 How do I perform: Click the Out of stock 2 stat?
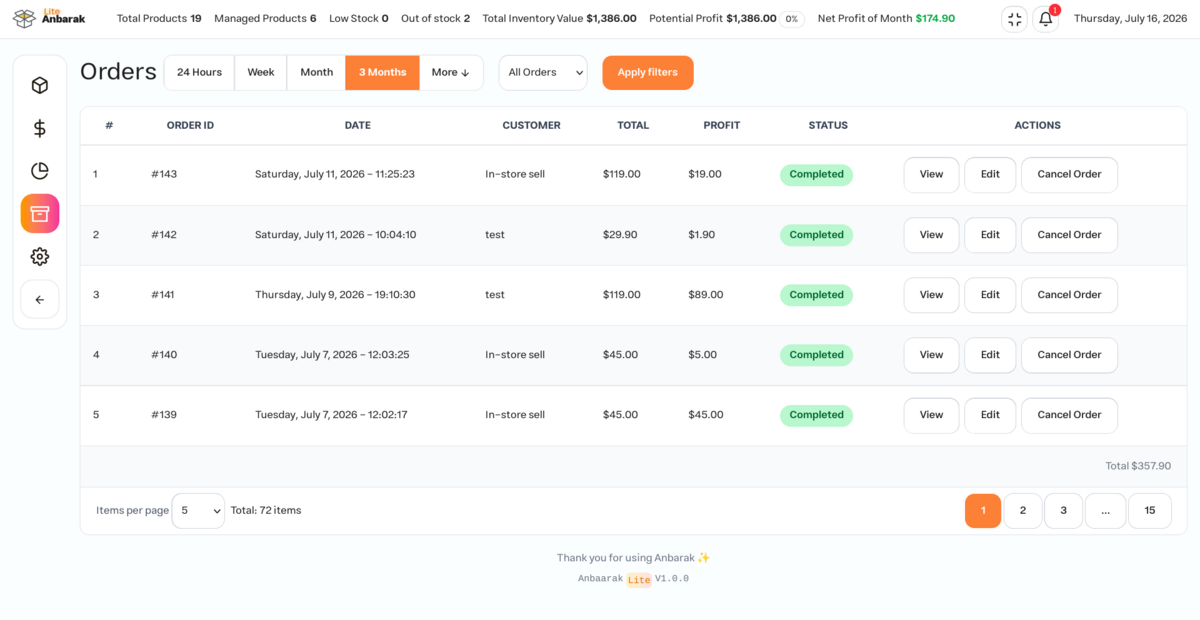pos(435,19)
